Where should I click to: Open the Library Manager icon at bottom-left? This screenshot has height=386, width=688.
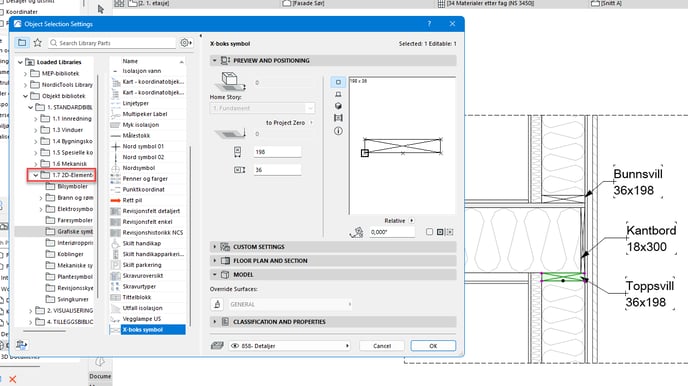pyautogui.click(x=22, y=345)
